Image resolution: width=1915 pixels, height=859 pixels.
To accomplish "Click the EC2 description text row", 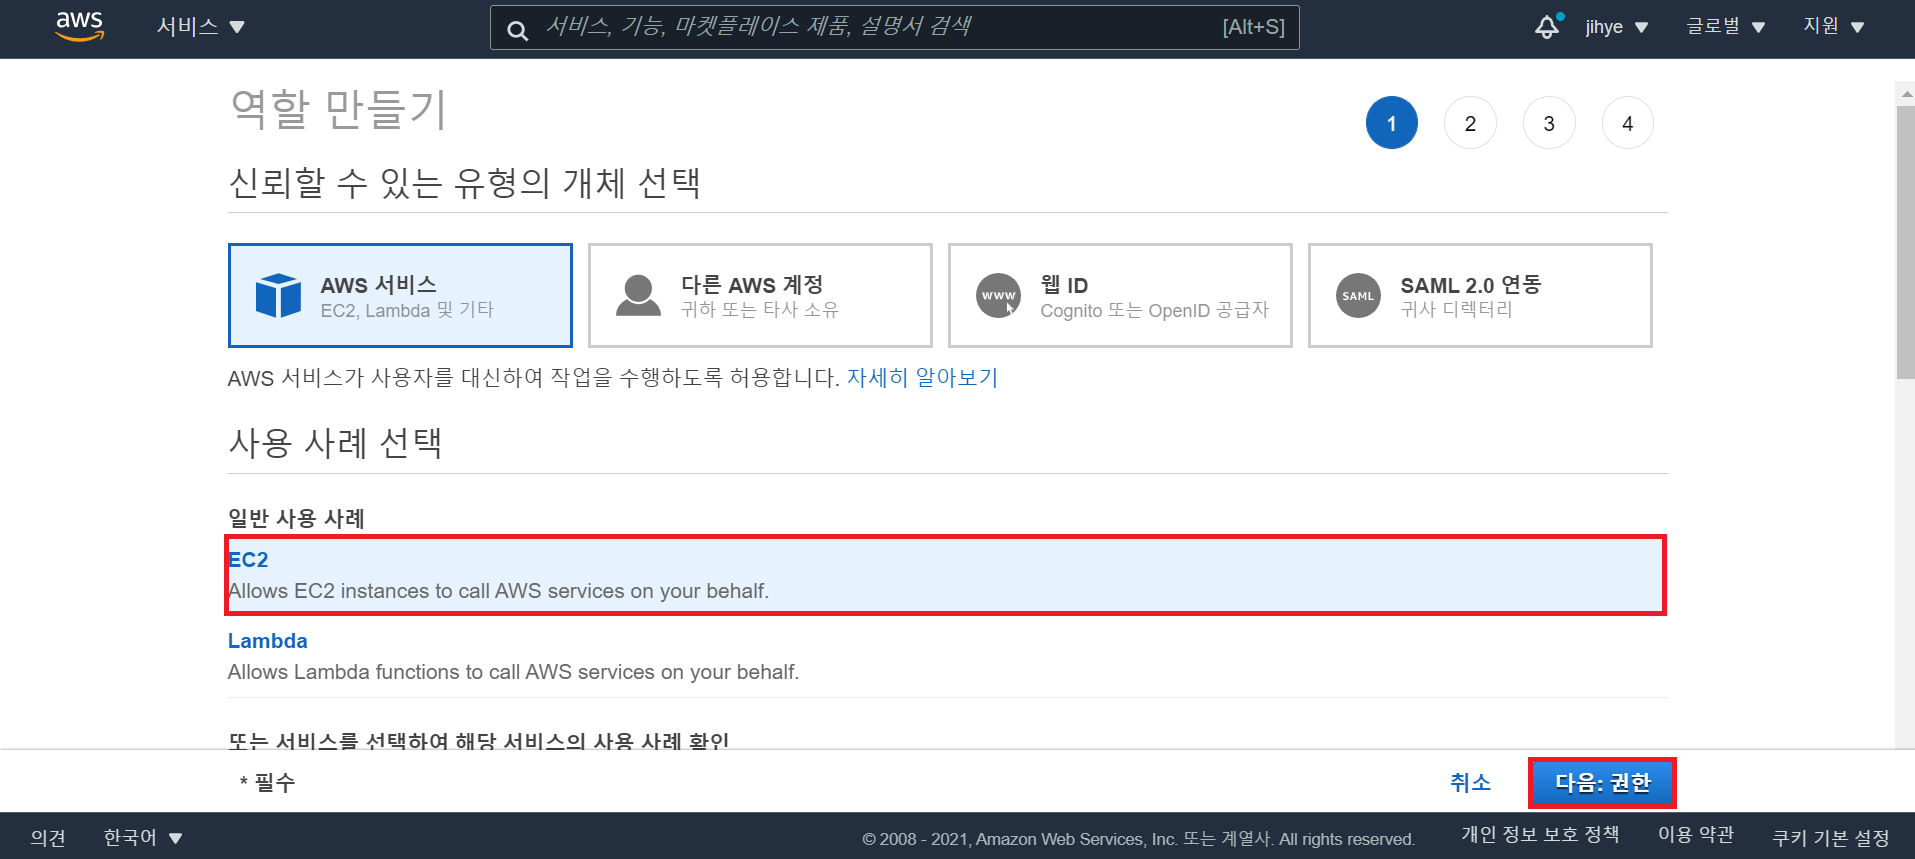I will (x=498, y=591).
